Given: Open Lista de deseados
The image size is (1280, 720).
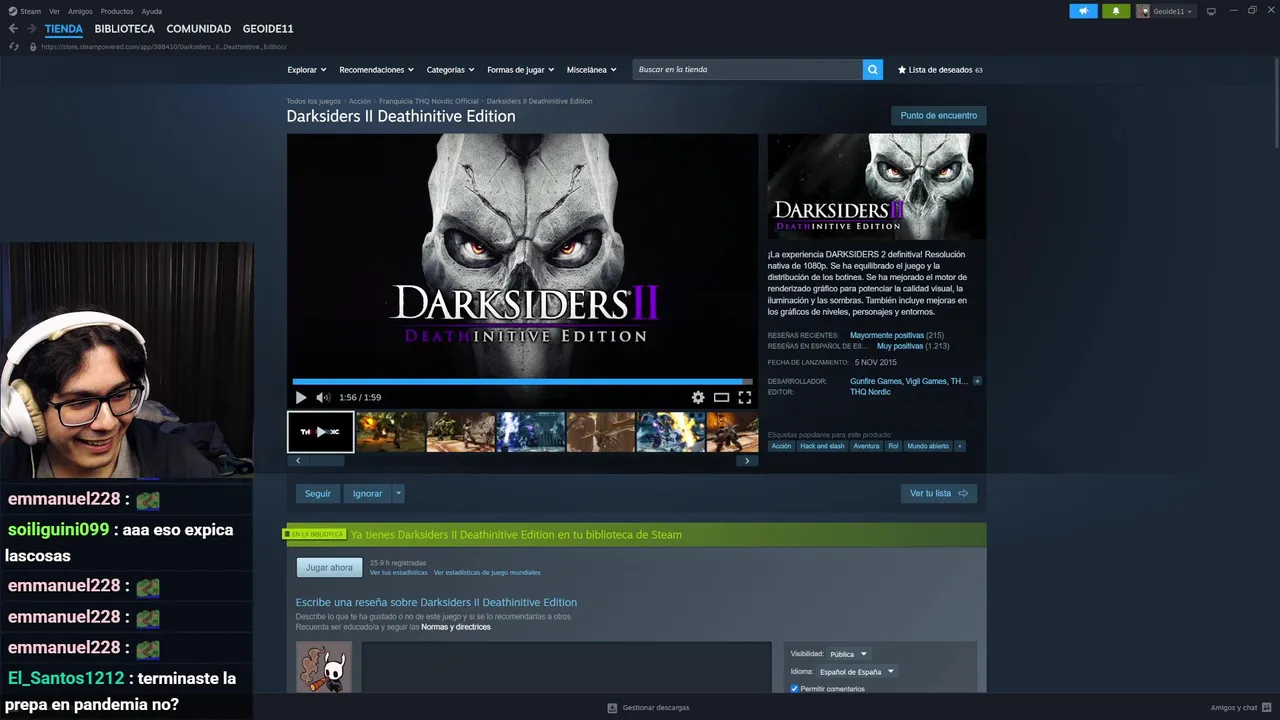Looking at the screenshot, I should pos(940,70).
